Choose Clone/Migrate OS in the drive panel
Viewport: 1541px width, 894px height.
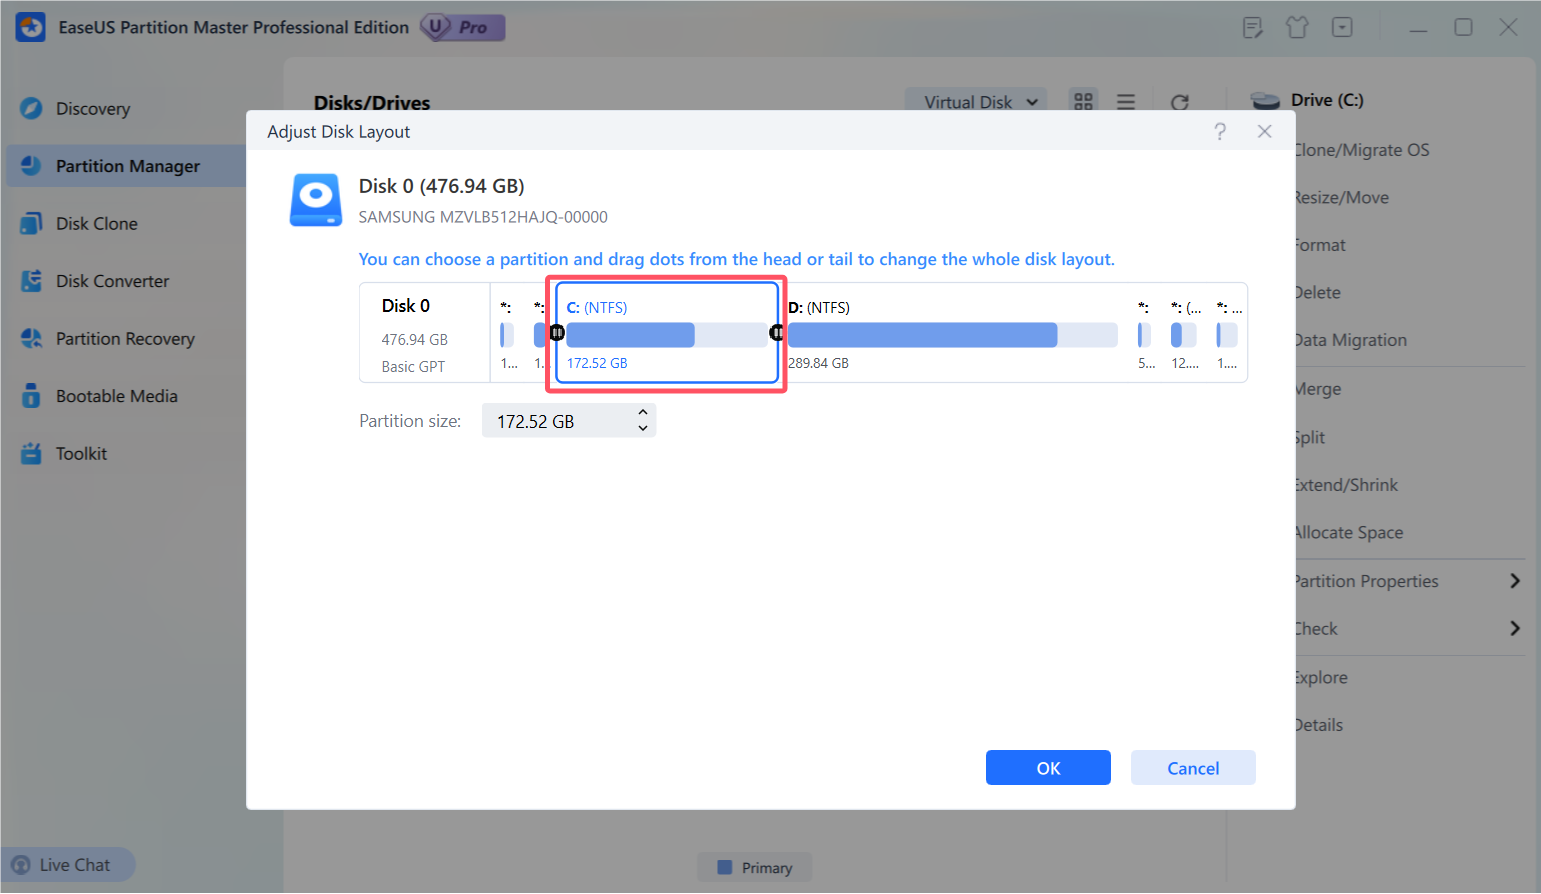point(1363,150)
